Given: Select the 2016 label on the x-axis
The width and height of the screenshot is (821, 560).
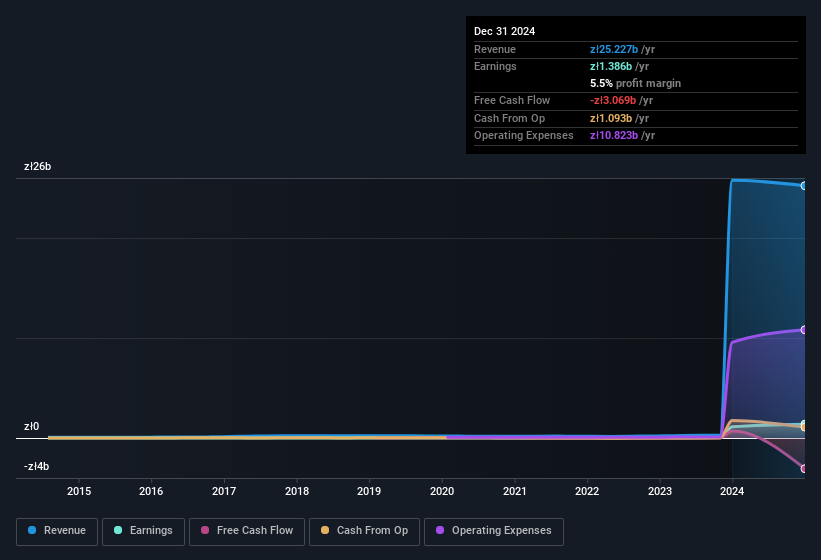Looking at the screenshot, I should [151, 491].
